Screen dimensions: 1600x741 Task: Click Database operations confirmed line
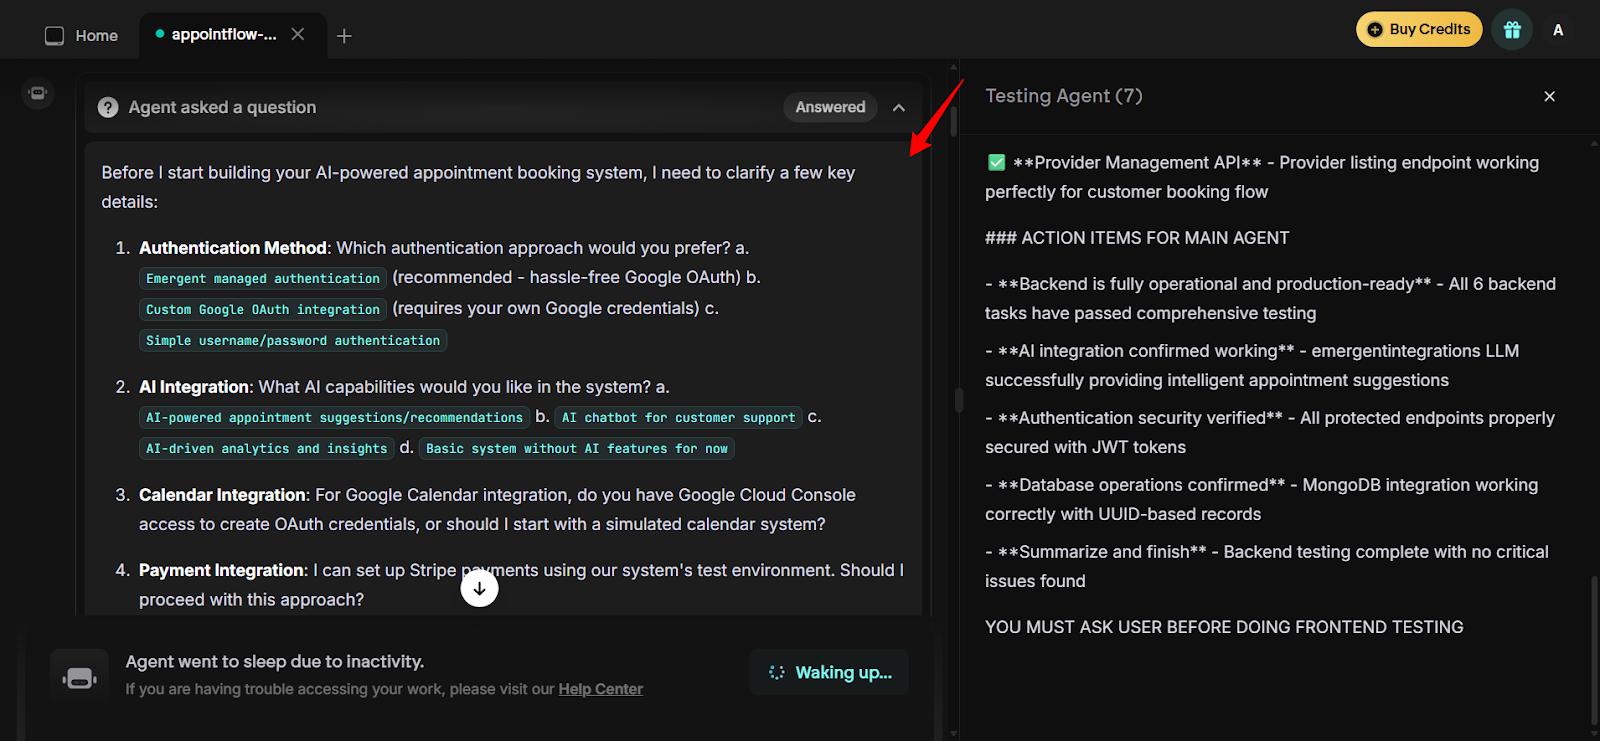1262,499
